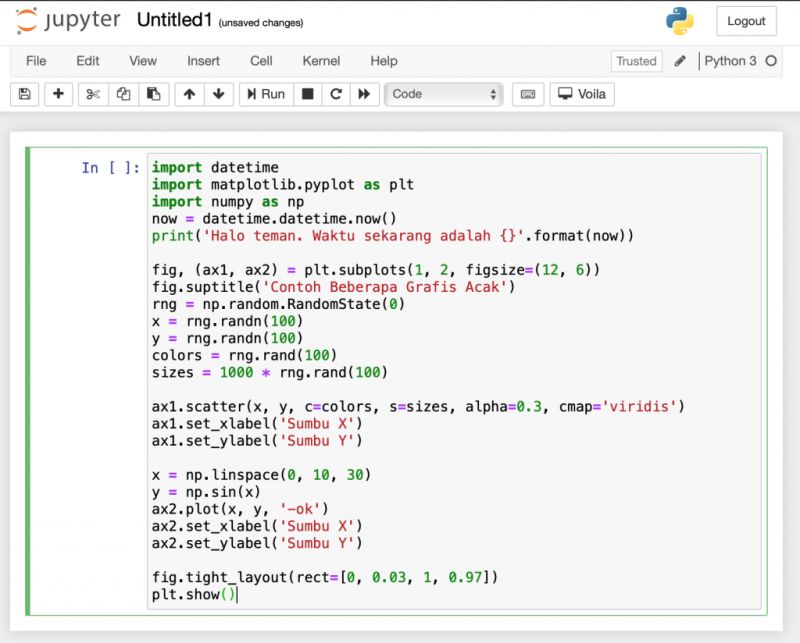Open the cell type dropdown showing Code
This screenshot has width=800, height=643.
point(444,94)
